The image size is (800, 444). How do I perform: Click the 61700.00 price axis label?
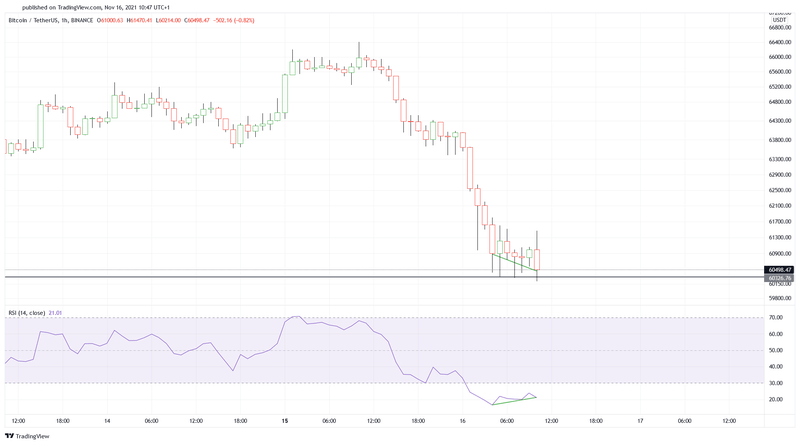(x=780, y=221)
